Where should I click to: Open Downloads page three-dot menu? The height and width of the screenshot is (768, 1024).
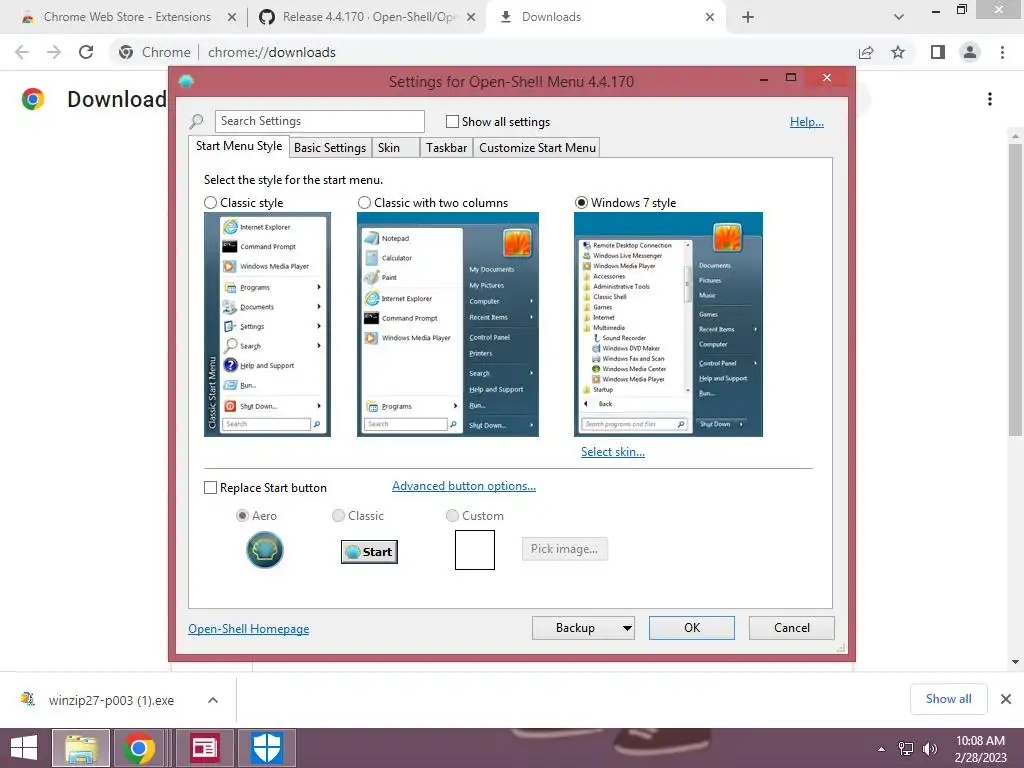pos(990,99)
